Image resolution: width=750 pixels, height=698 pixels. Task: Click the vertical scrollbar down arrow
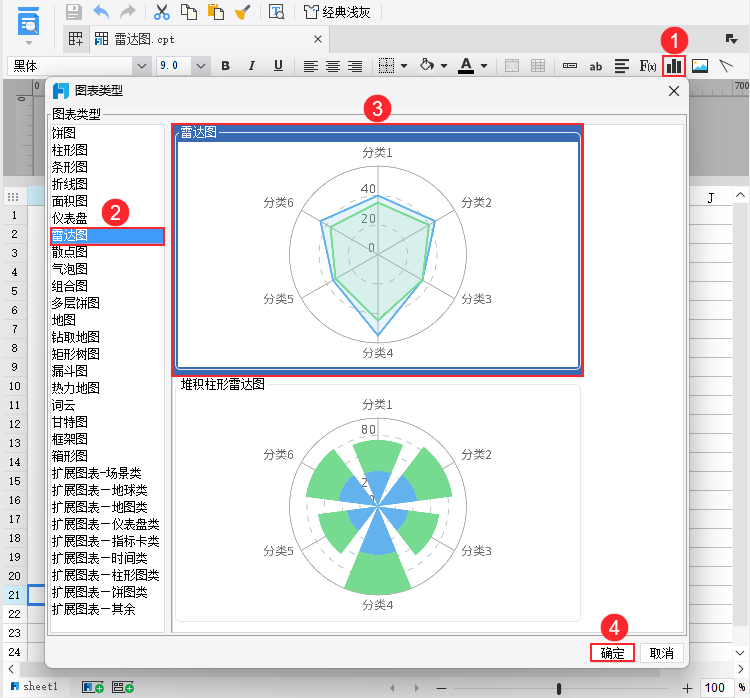tap(740, 653)
